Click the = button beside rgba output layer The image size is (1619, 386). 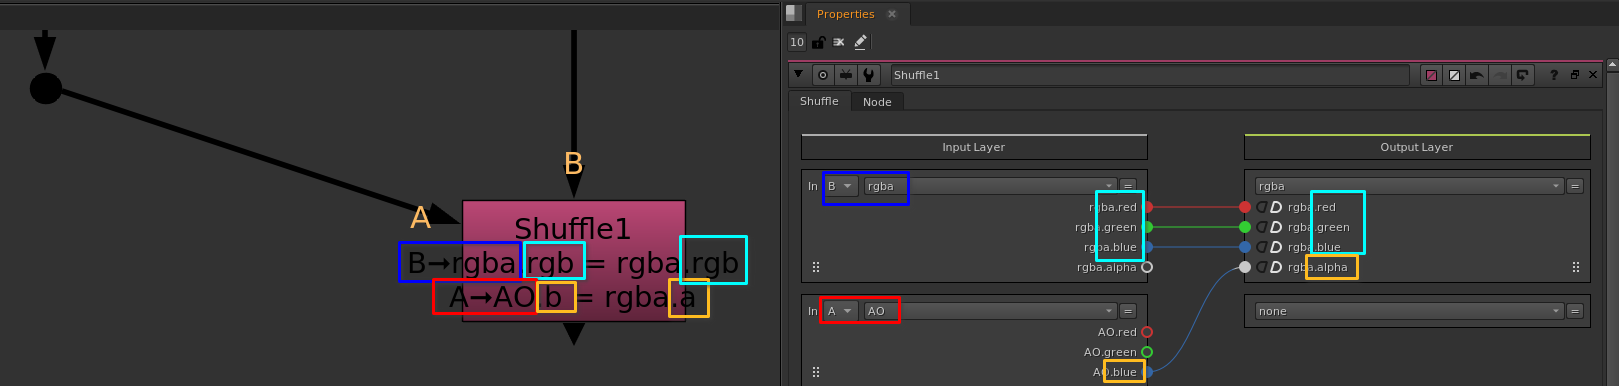1574,186
